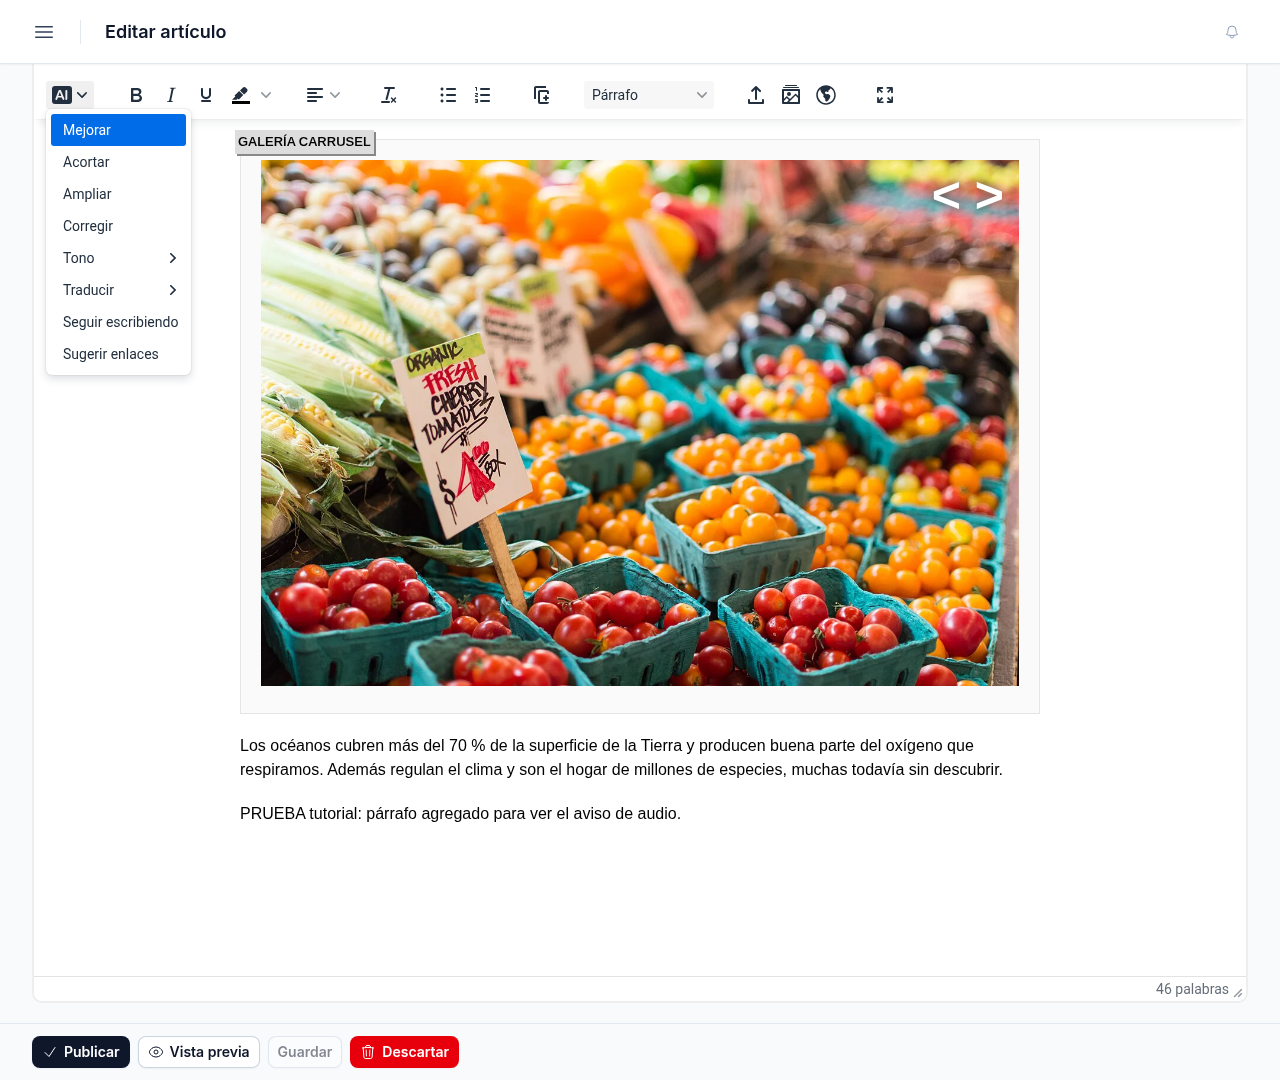Click the paragraph about los océanos
The image size is (1280, 1080).
(621, 758)
